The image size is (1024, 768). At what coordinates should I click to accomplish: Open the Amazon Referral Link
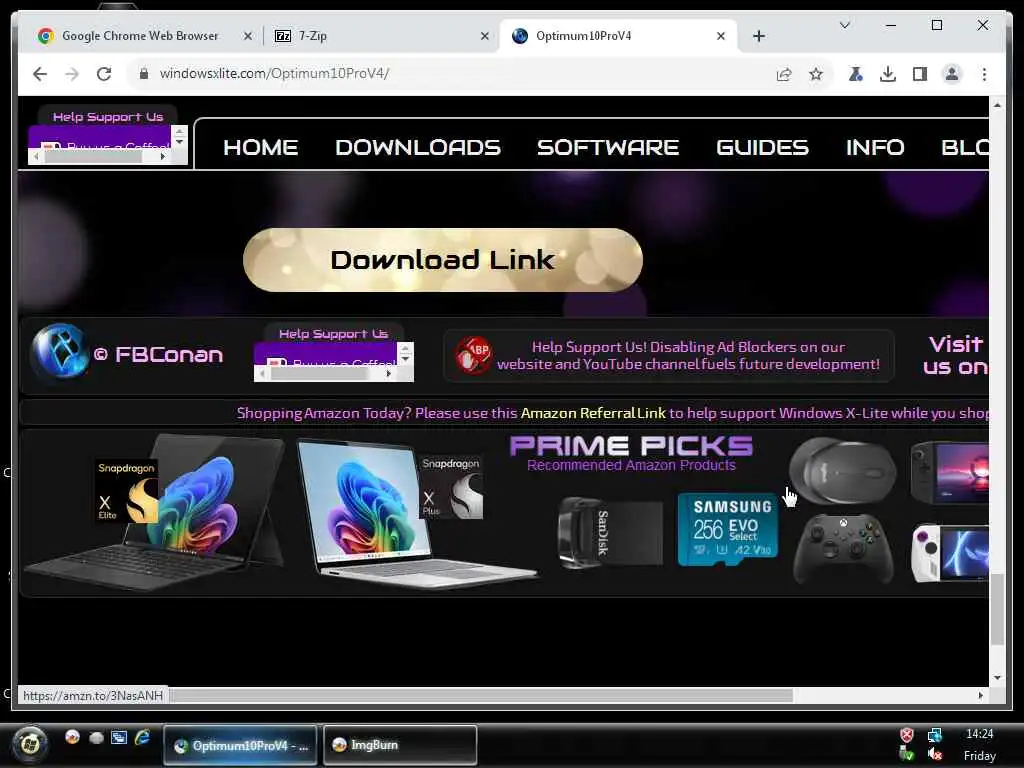click(x=593, y=413)
